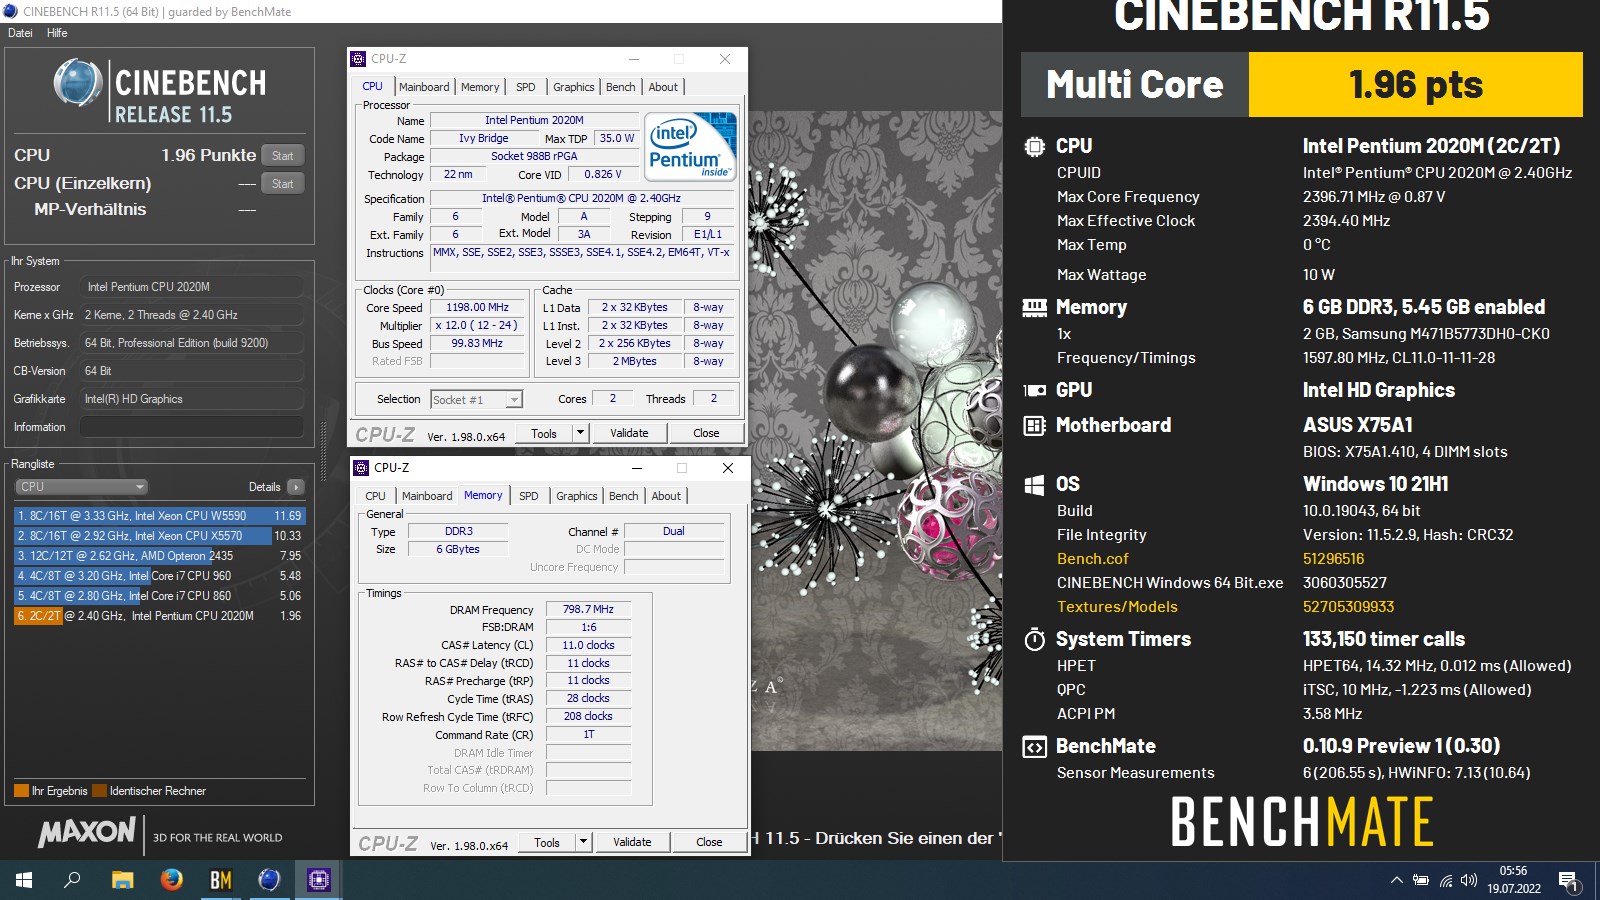The image size is (1600, 900).
Task: Click the Details arrow icon in Rangliste
Action: pyautogui.click(x=295, y=487)
